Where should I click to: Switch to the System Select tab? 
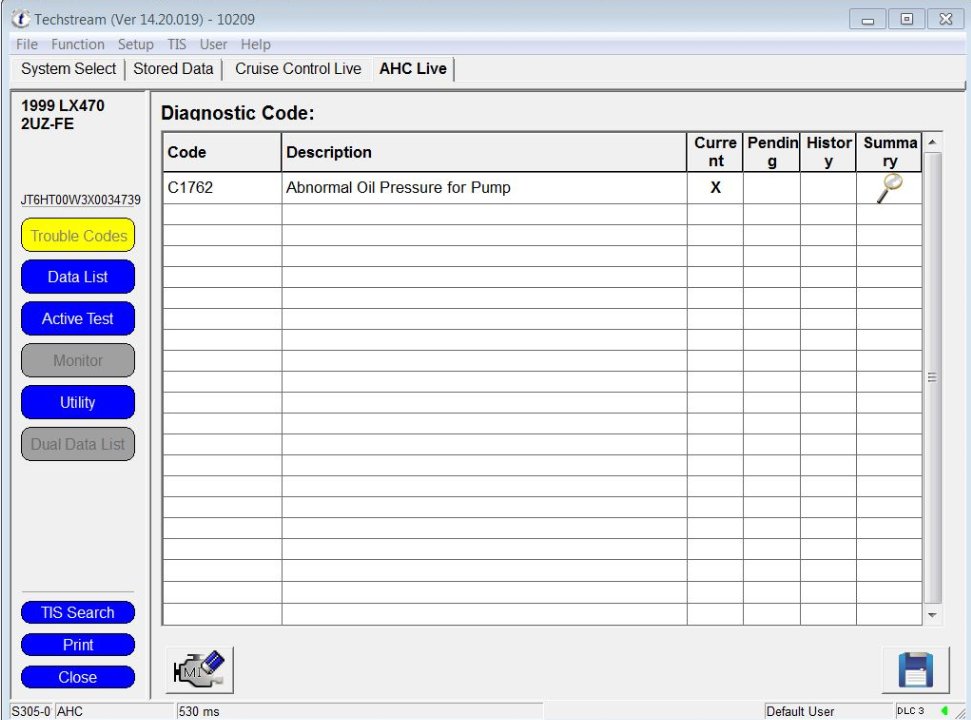(68, 69)
